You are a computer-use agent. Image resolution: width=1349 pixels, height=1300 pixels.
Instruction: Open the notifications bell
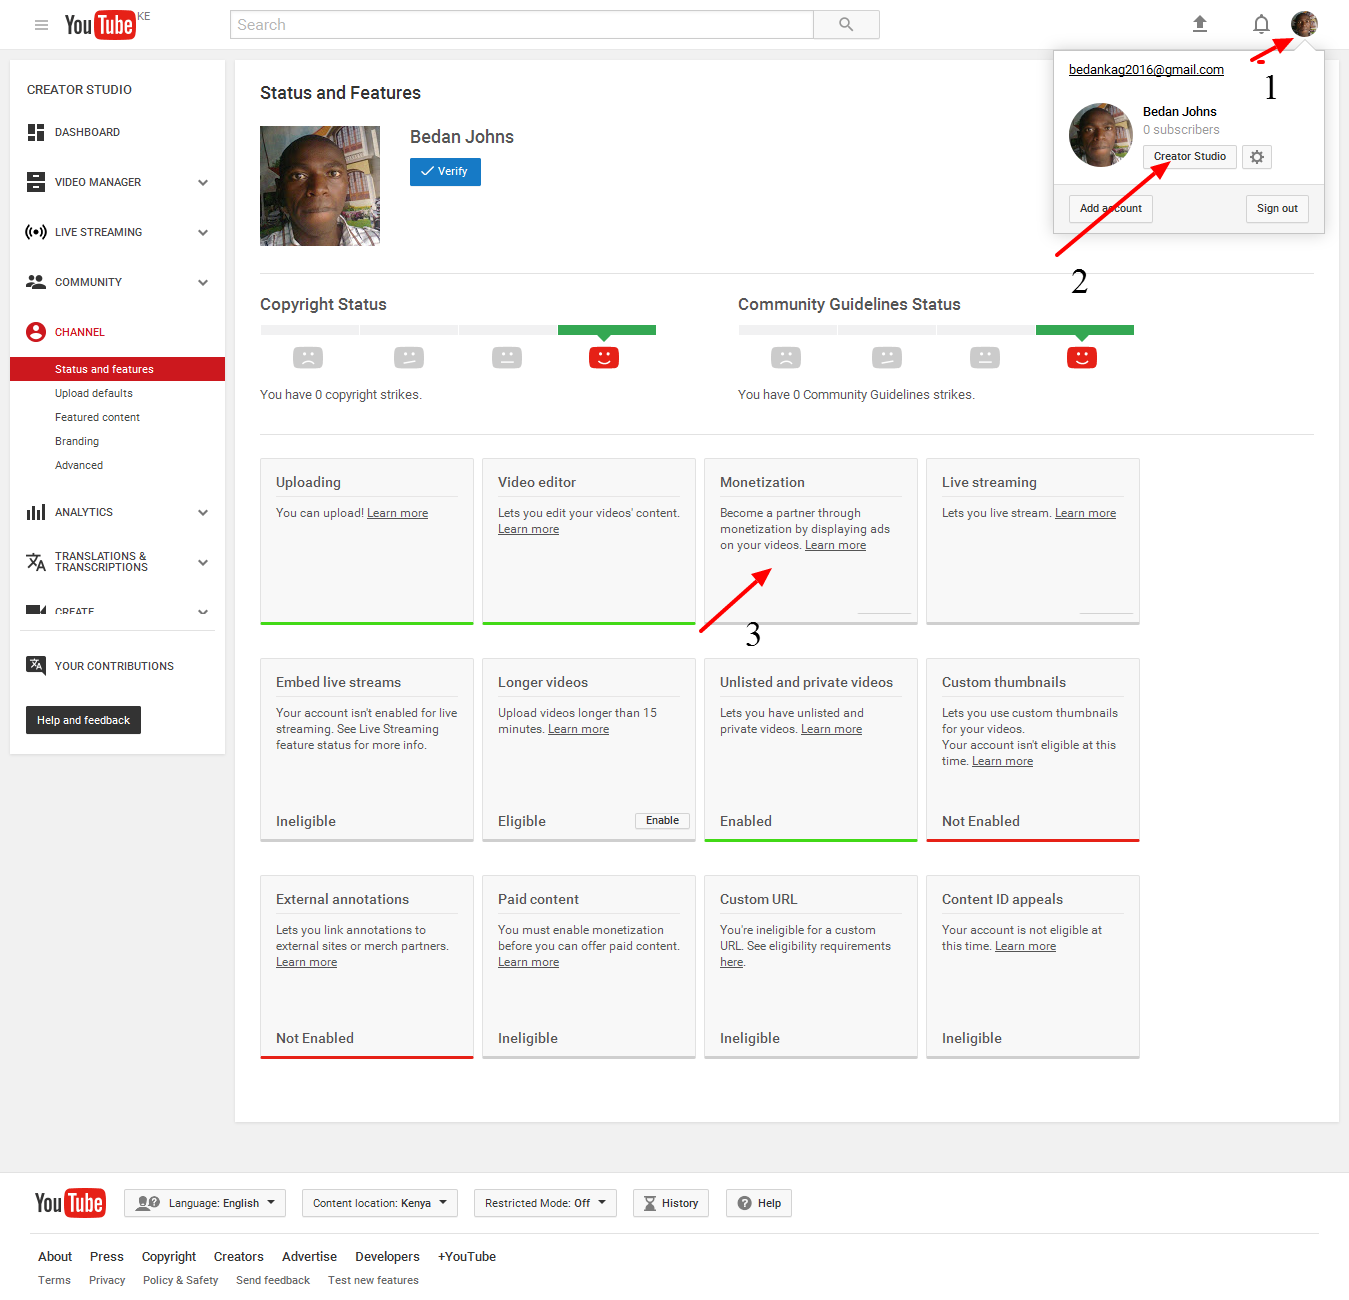point(1260,24)
